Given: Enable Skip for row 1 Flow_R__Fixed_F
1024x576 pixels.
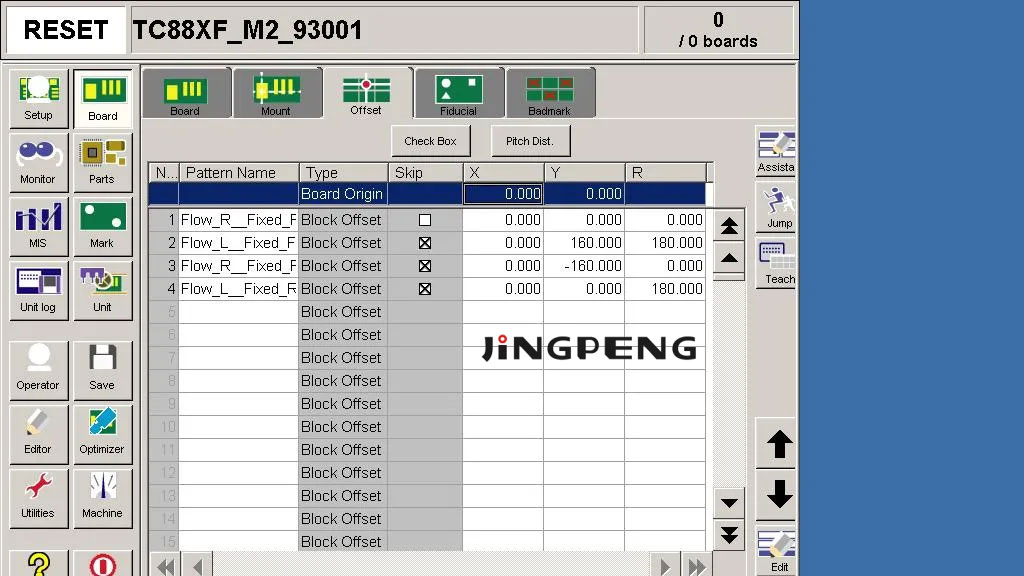Looking at the screenshot, I should (x=425, y=220).
